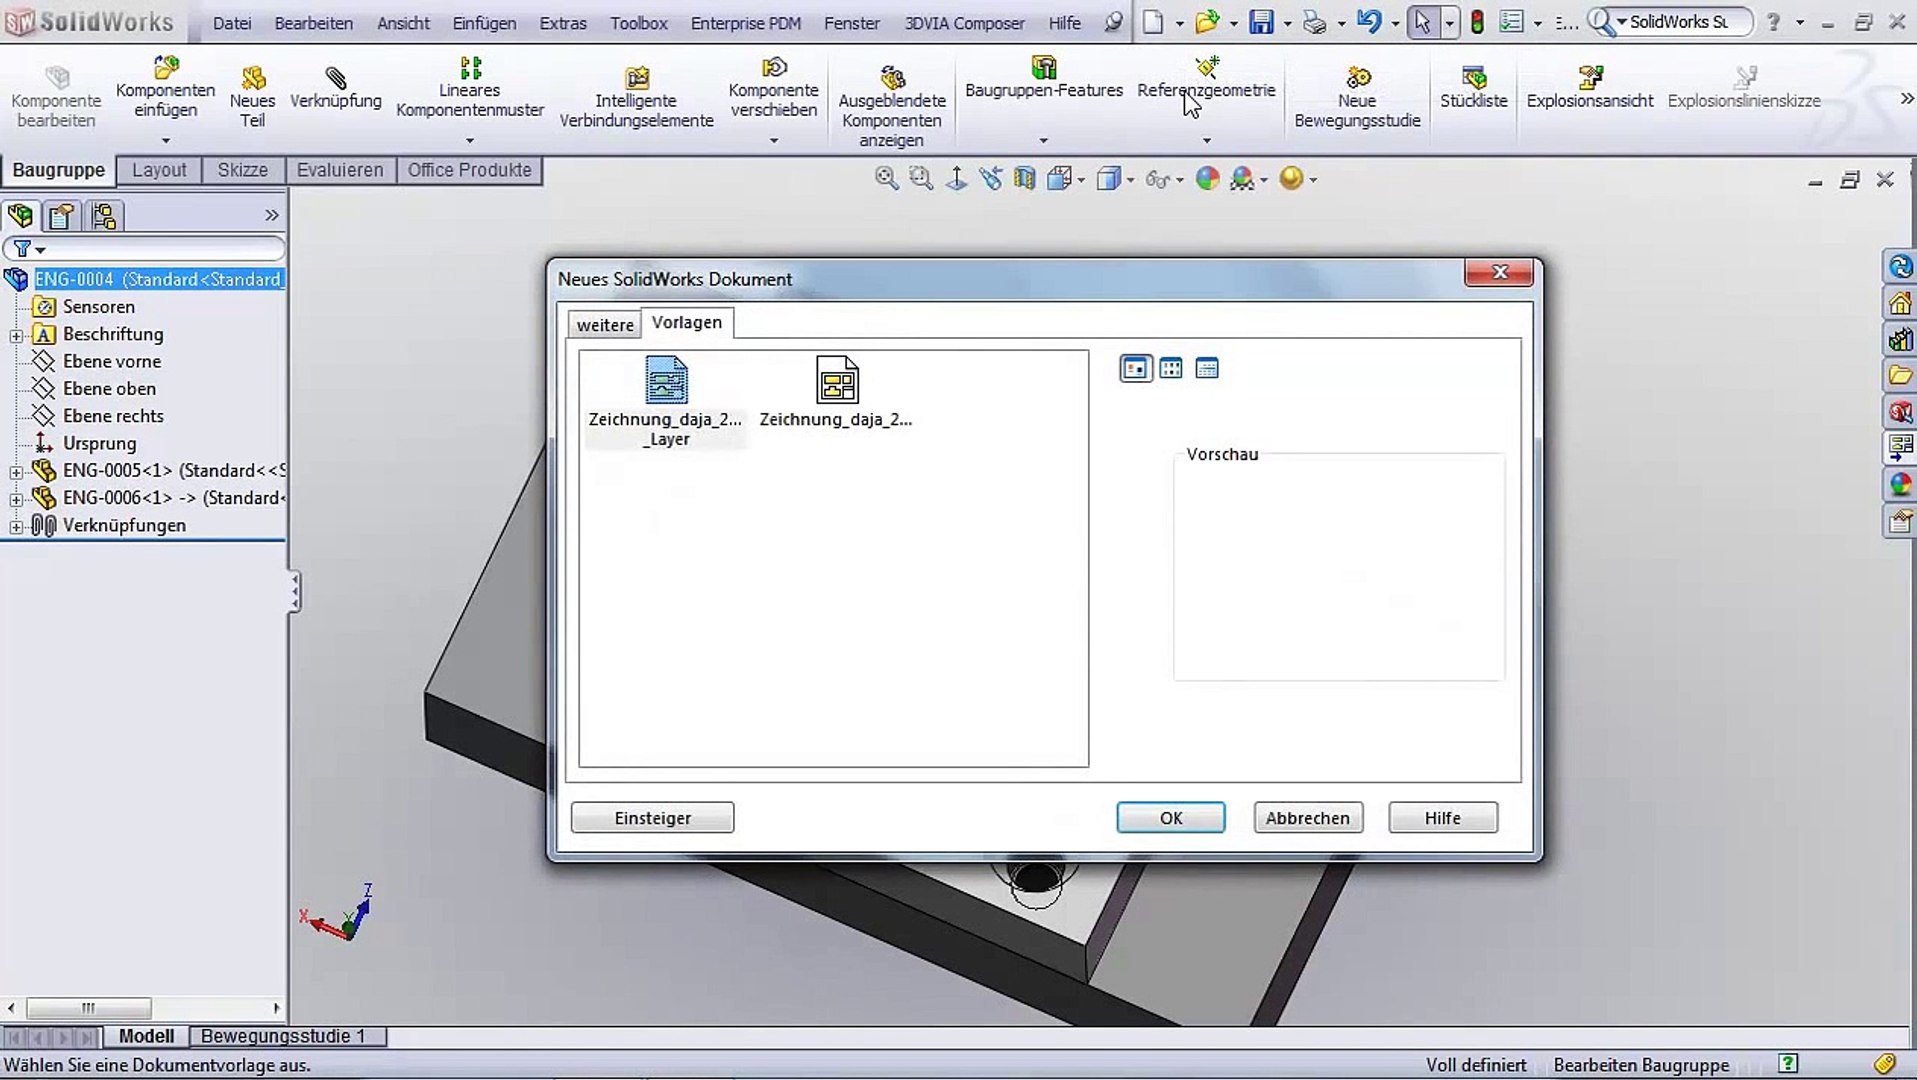Open the ConfigurationManager tab icon
This screenshot has width=1917, height=1080.
104,216
